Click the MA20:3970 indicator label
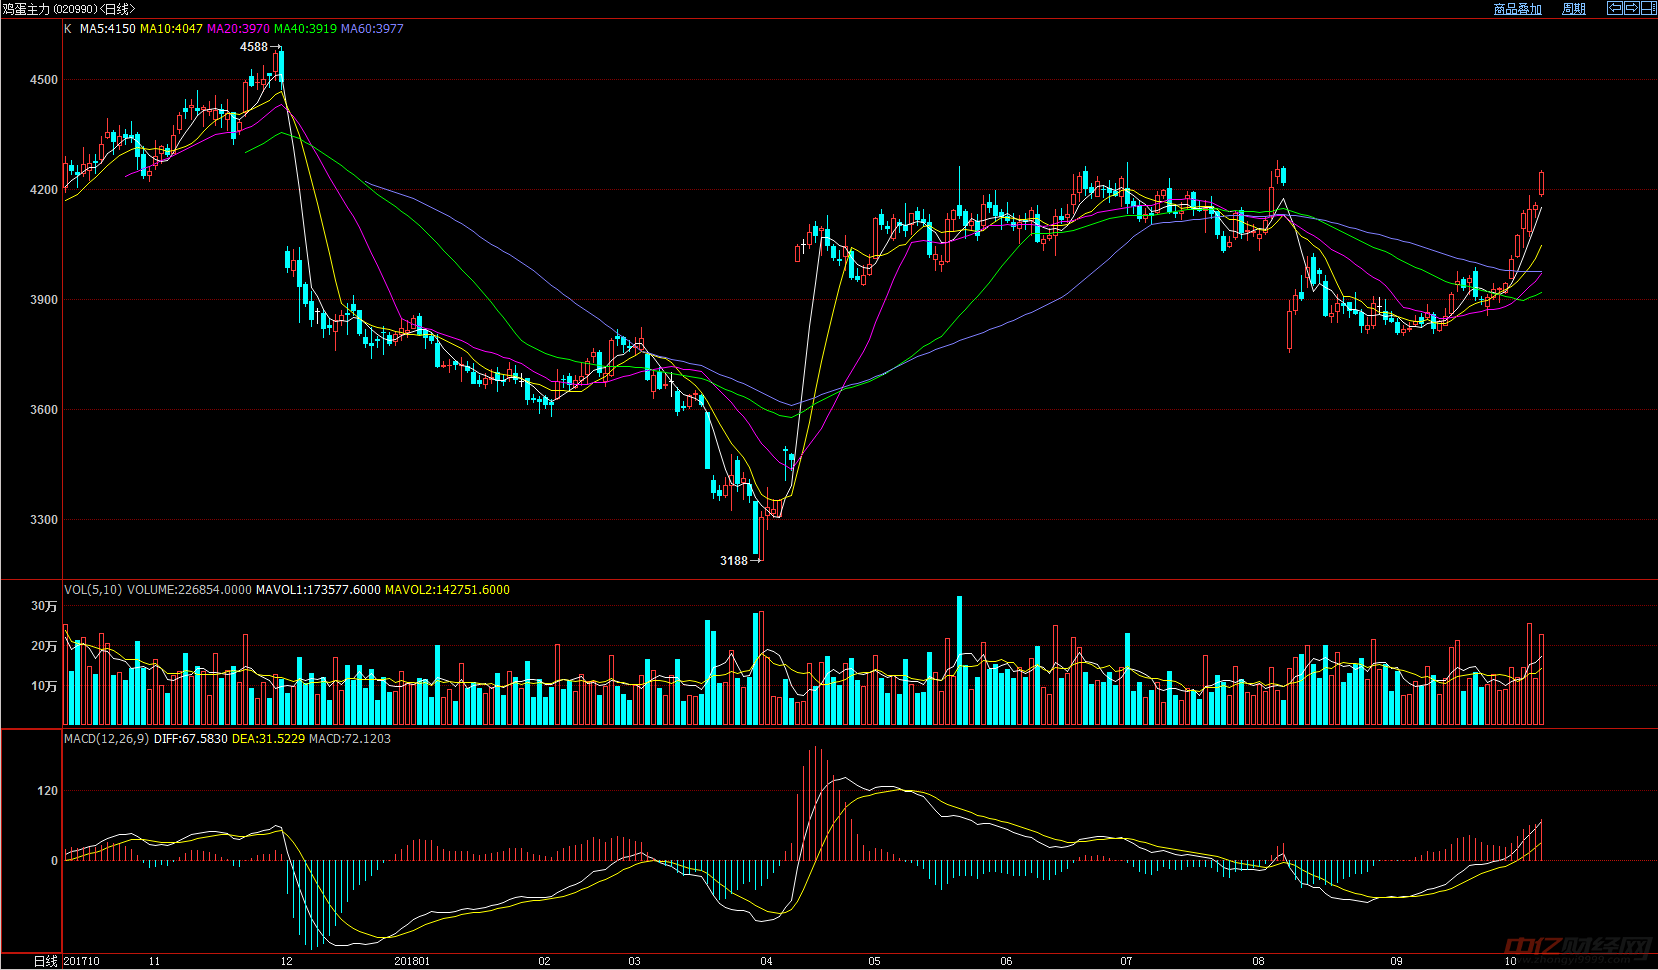This screenshot has width=1658, height=970. [x=238, y=29]
